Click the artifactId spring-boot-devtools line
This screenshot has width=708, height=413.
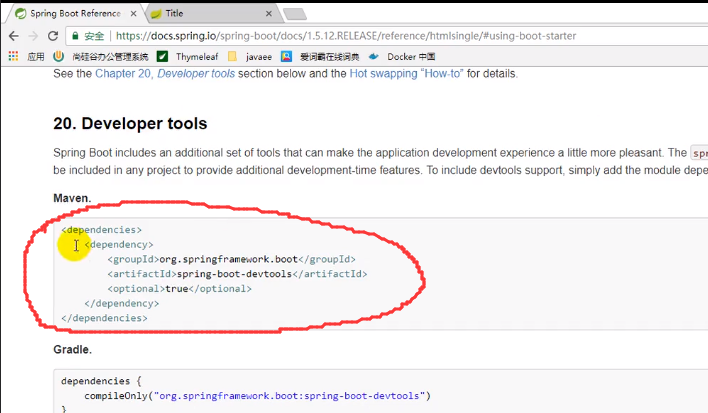(x=237, y=274)
